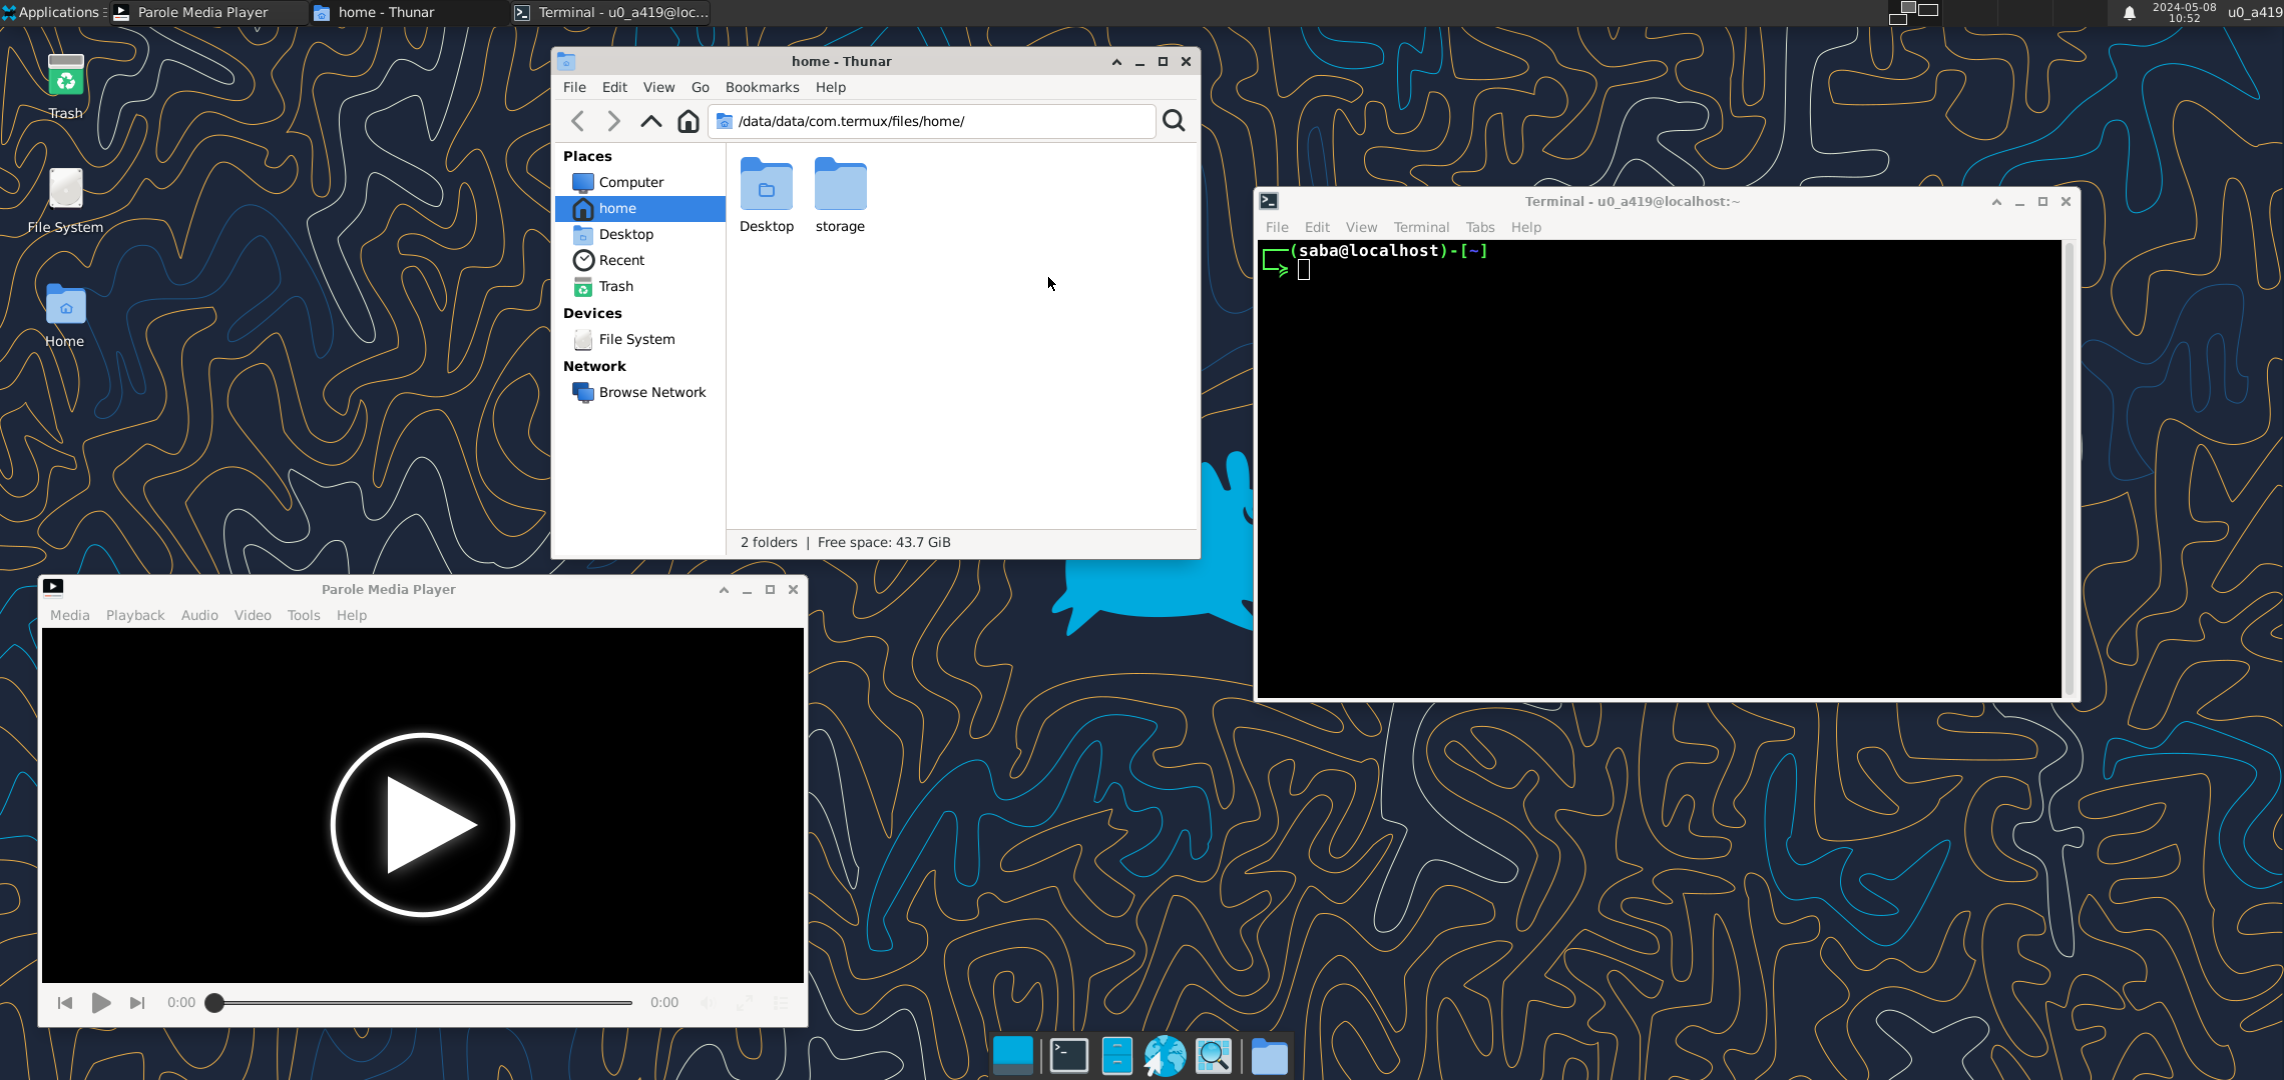Go to parent folder using up arrow
Image resolution: width=2284 pixels, height=1080 pixels.
pos(651,121)
